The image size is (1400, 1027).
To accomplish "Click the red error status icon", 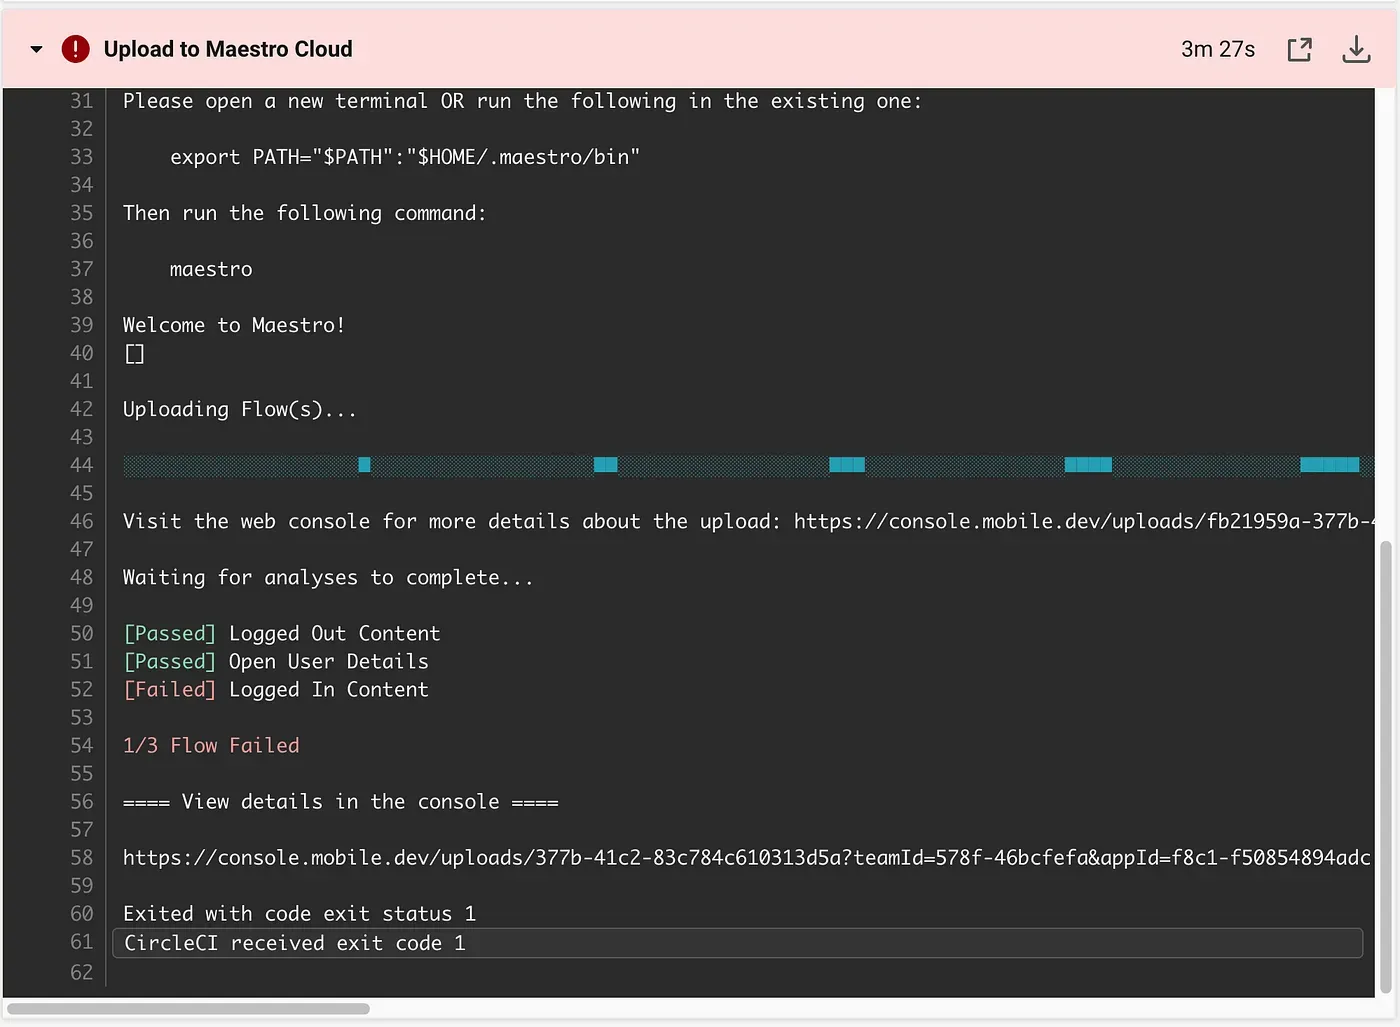I will coord(75,49).
